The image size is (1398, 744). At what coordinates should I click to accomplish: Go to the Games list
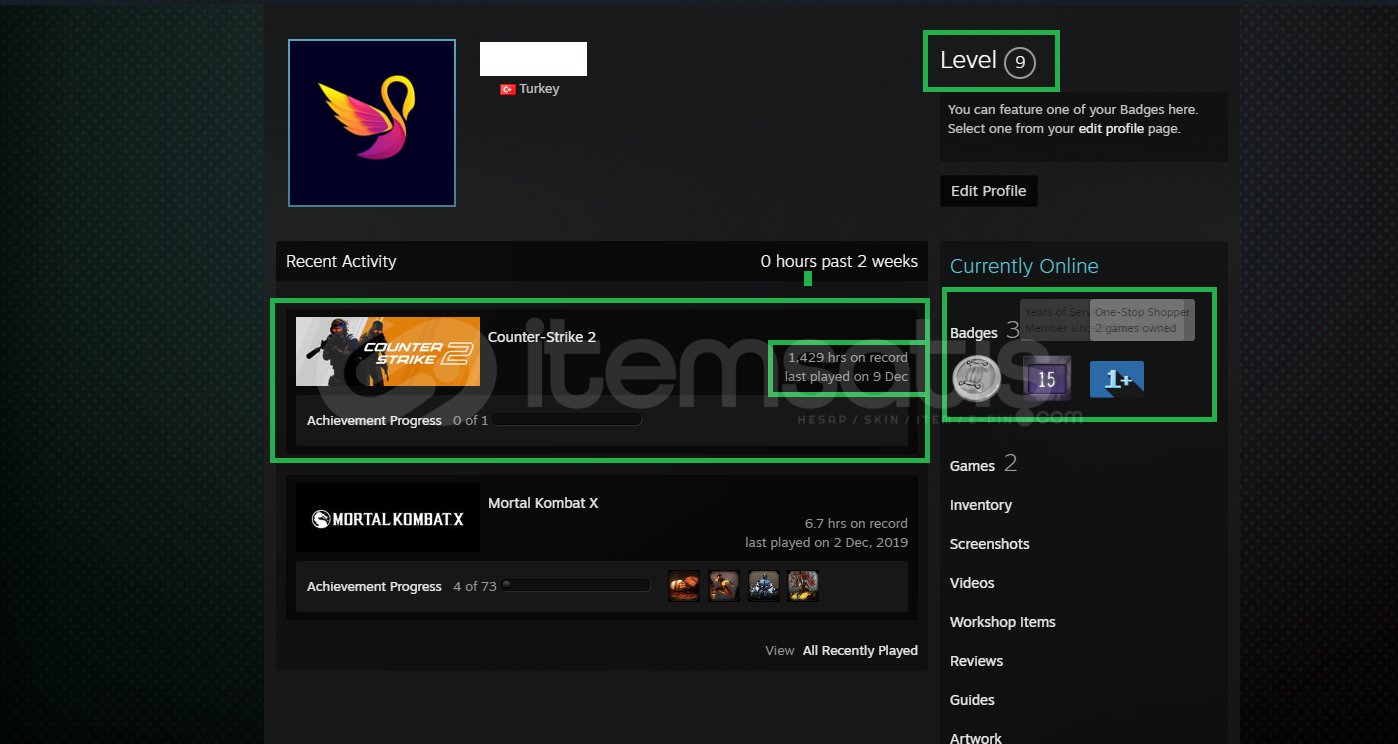(972, 466)
